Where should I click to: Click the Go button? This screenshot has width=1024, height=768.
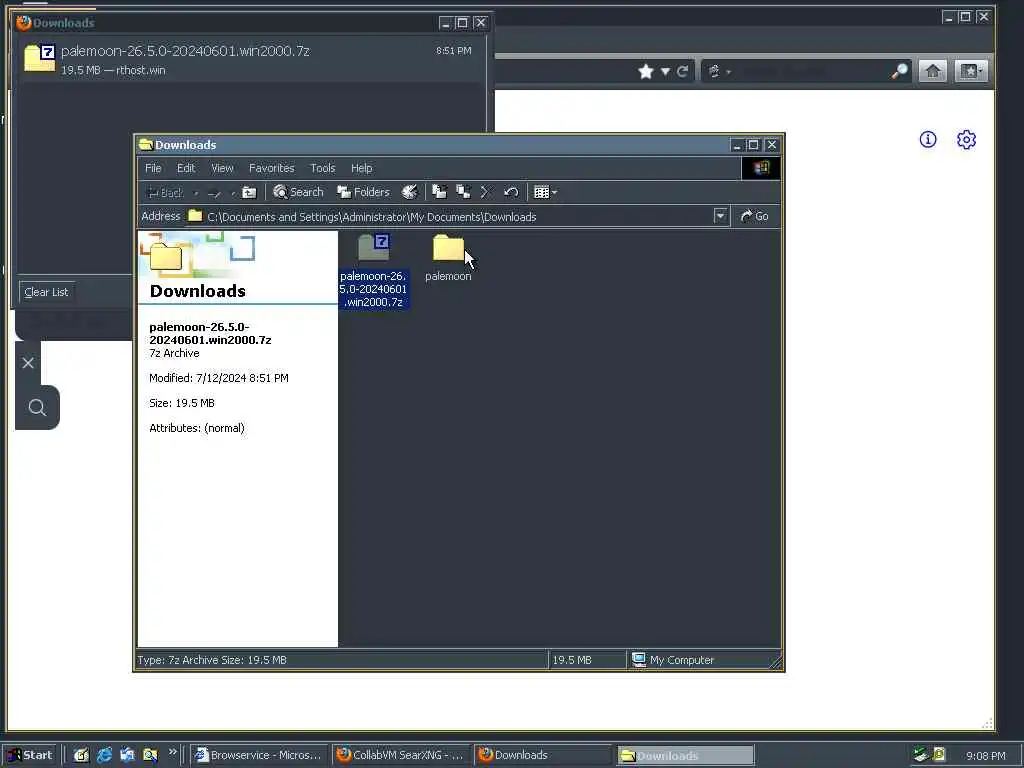pos(754,216)
